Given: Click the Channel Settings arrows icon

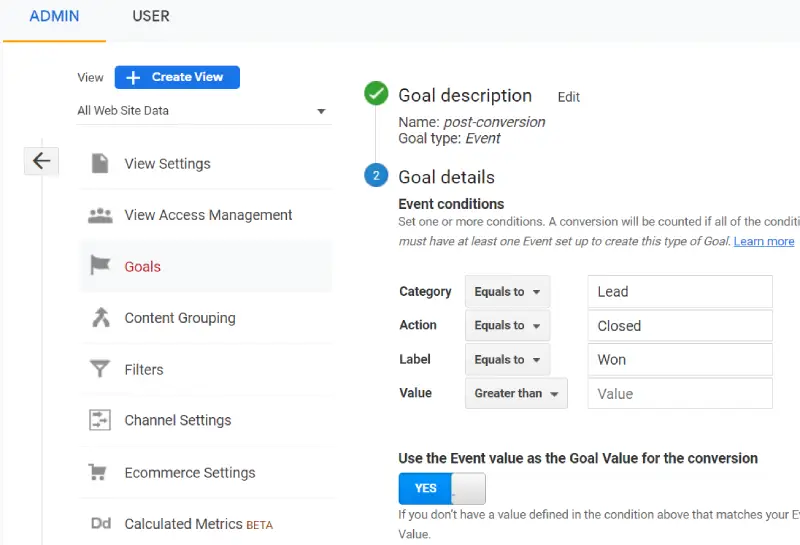Looking at the screenshot, I should point(100,420).
